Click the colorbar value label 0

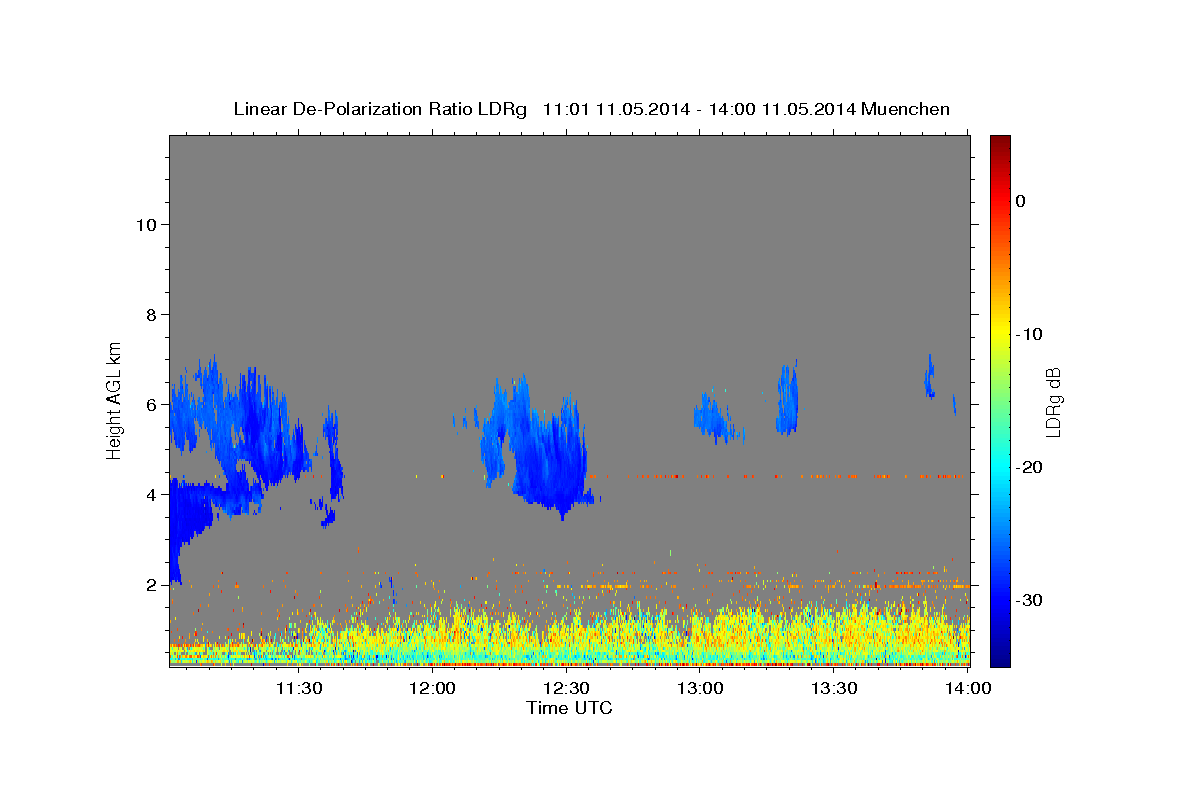(x=1021, y=201)
